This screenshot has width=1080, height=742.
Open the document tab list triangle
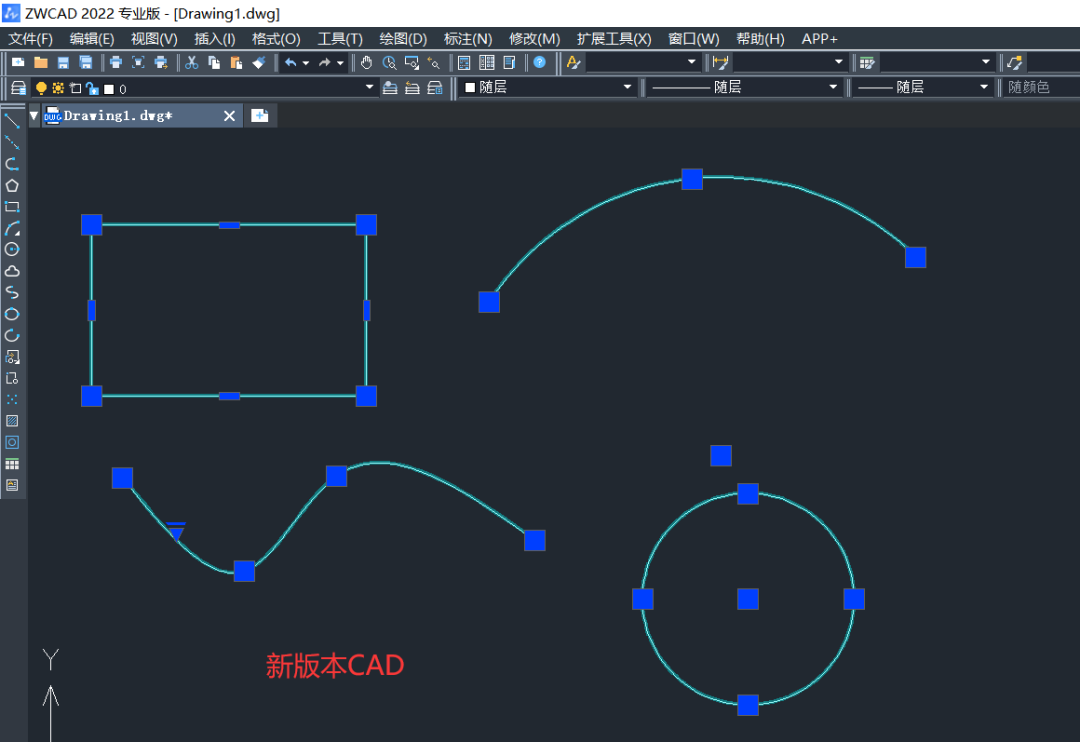click(x=34, y=116)
